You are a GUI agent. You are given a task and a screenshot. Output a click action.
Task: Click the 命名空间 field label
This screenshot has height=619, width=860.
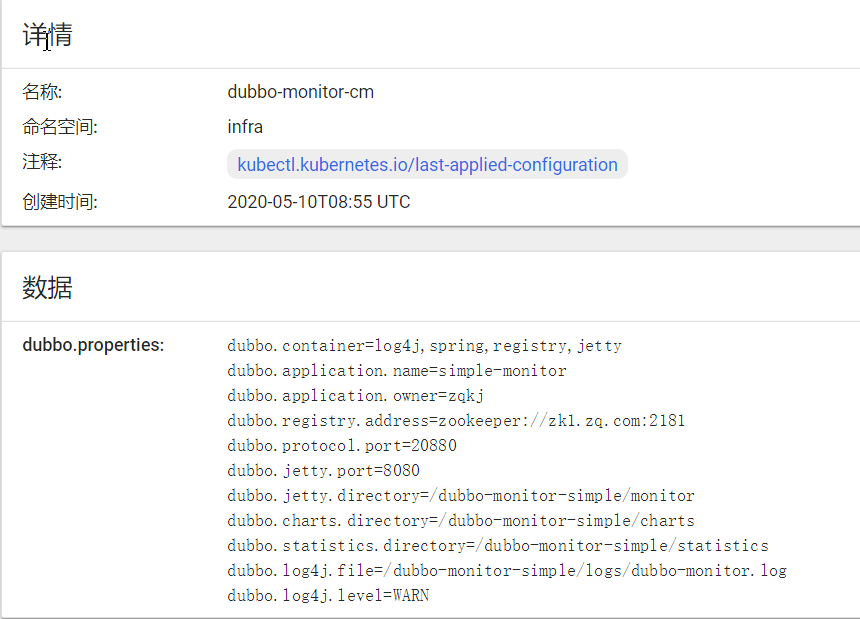point(60,127)
